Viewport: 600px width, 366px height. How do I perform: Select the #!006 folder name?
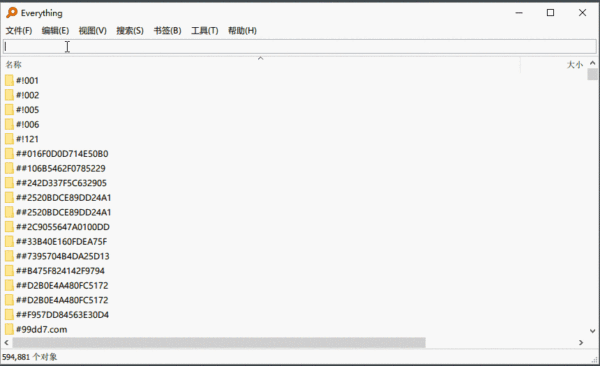click(28, 124)
